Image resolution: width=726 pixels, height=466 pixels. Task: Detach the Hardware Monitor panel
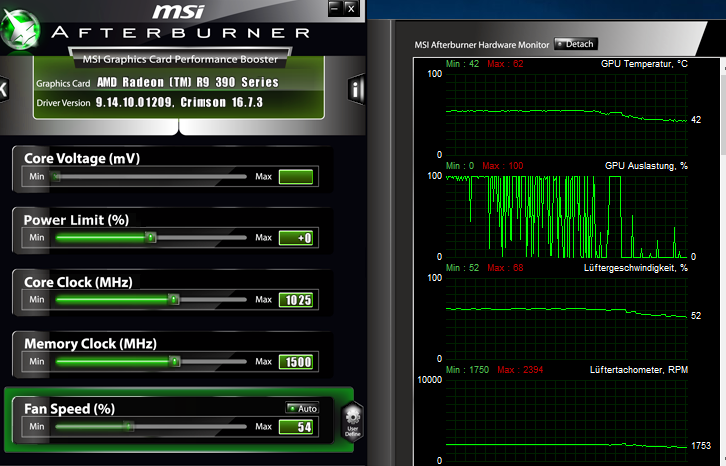click(576, 44)
